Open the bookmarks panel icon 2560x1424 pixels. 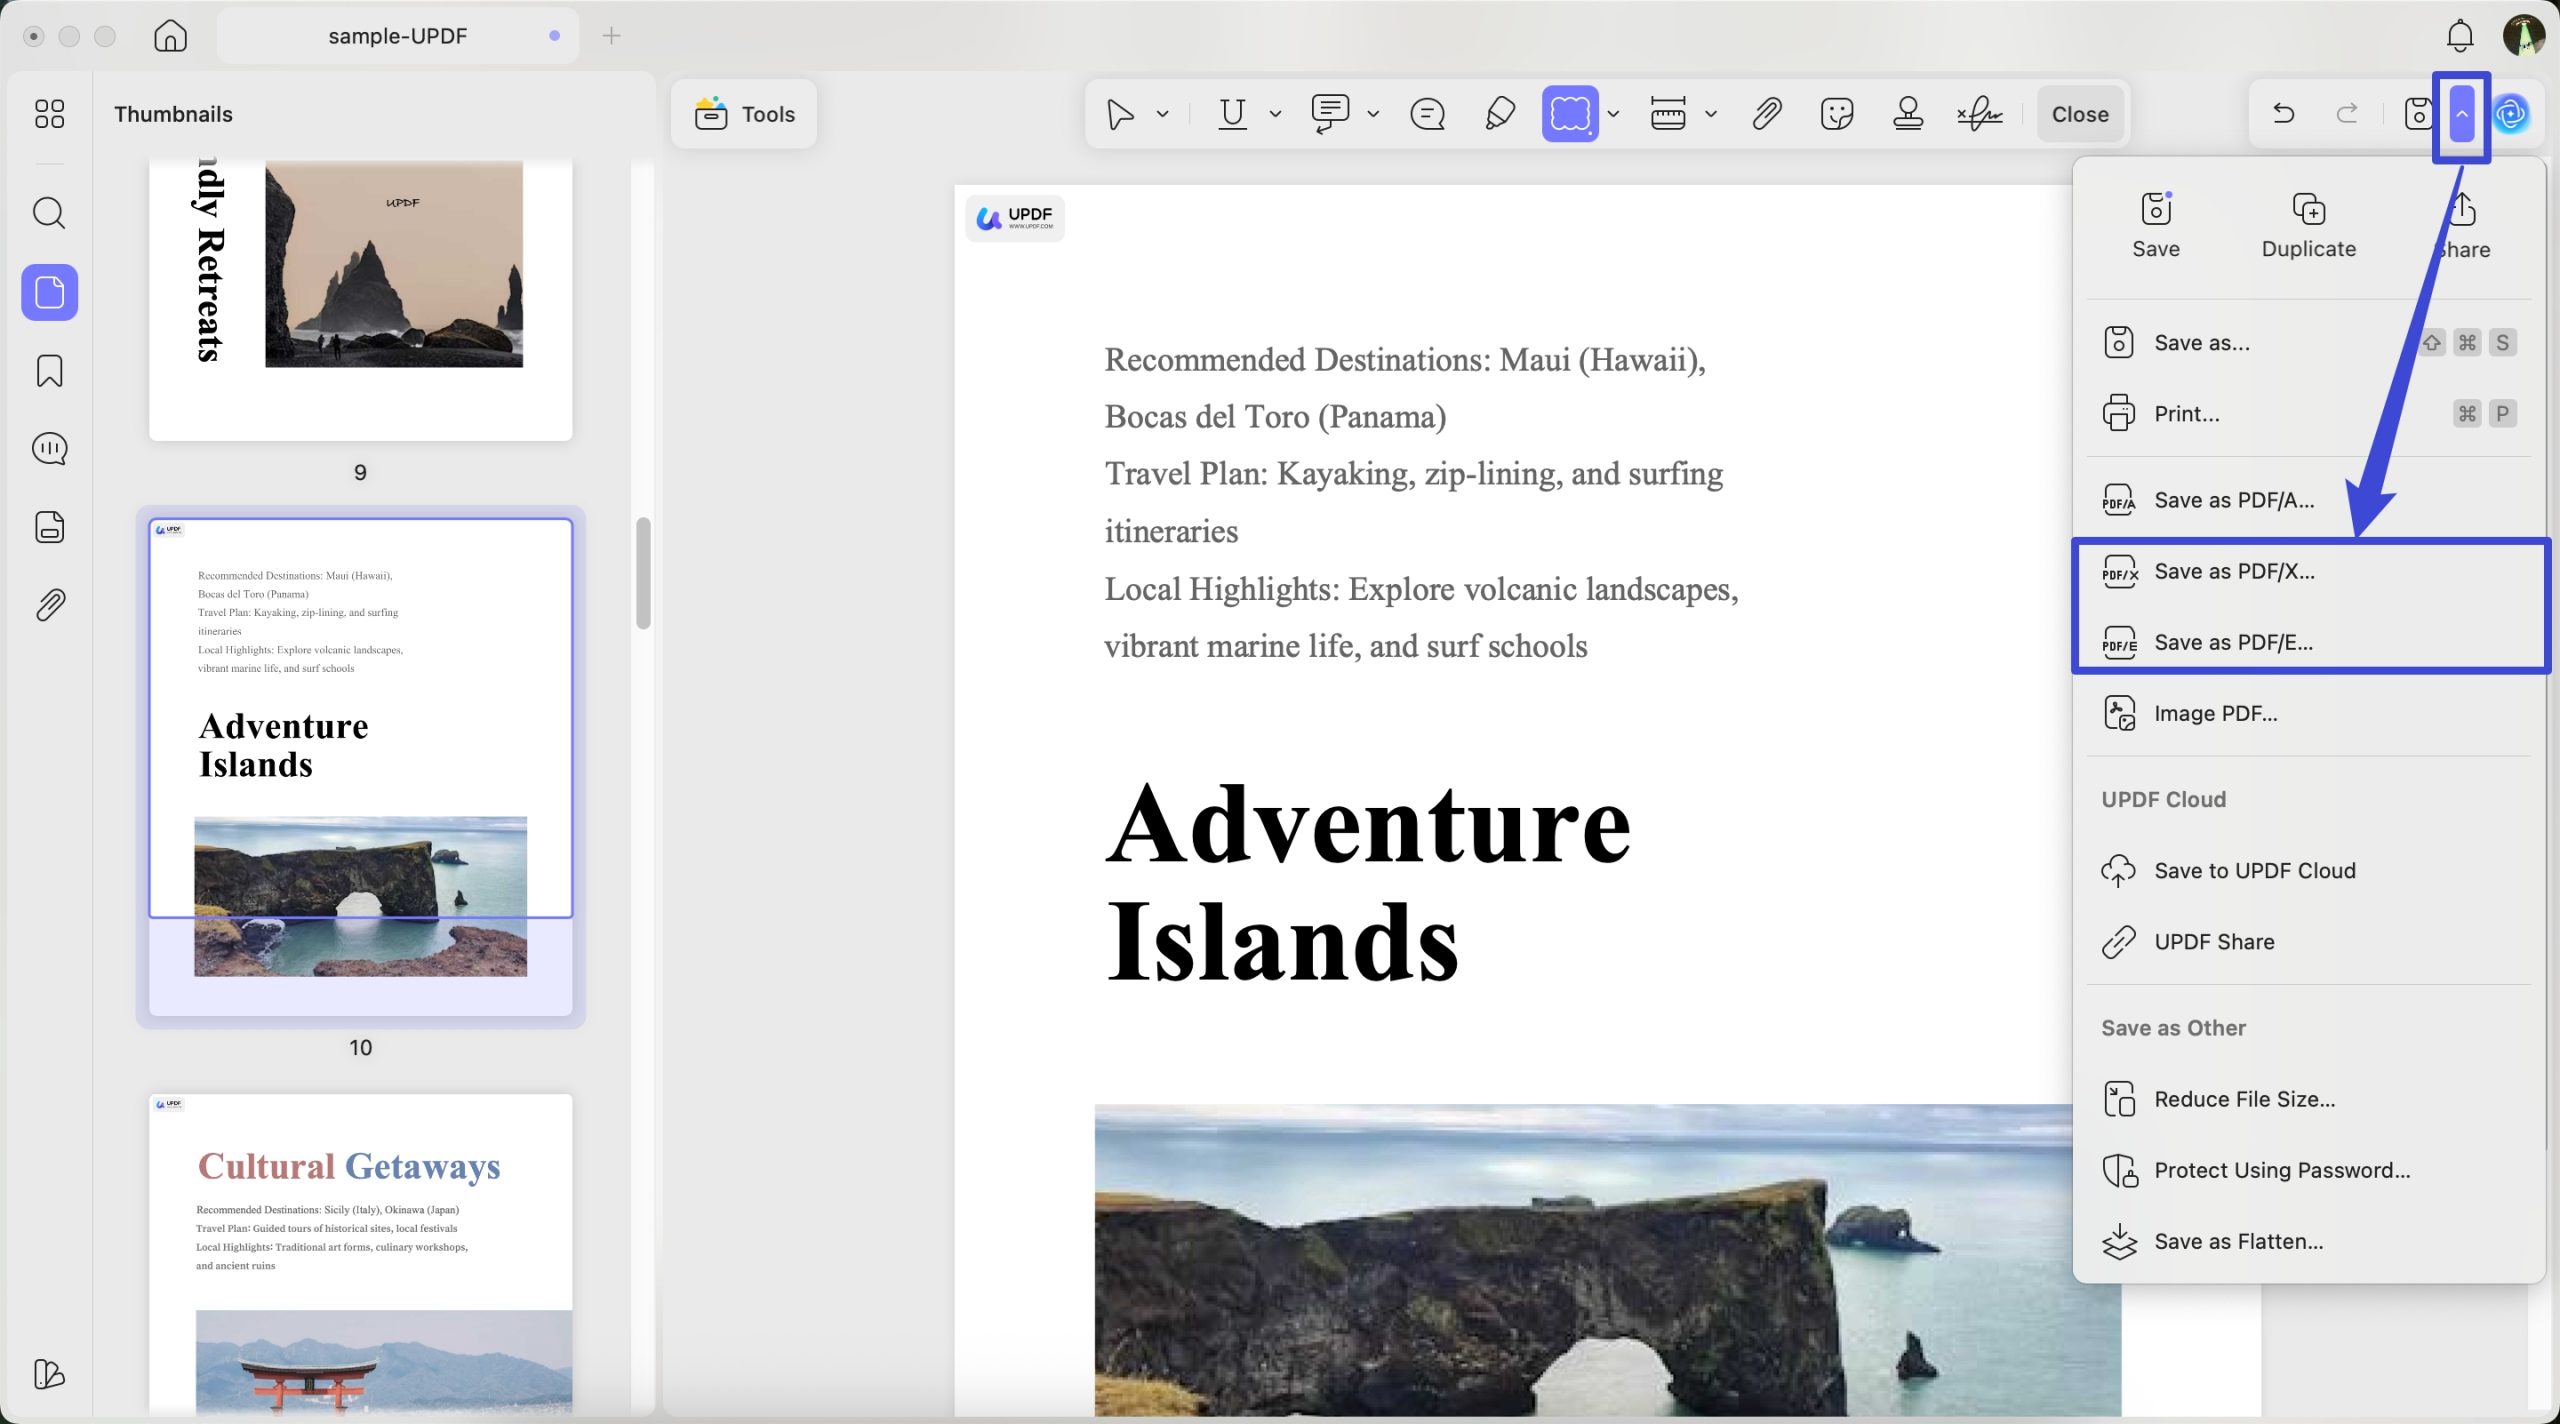click(x=49, y=371)
